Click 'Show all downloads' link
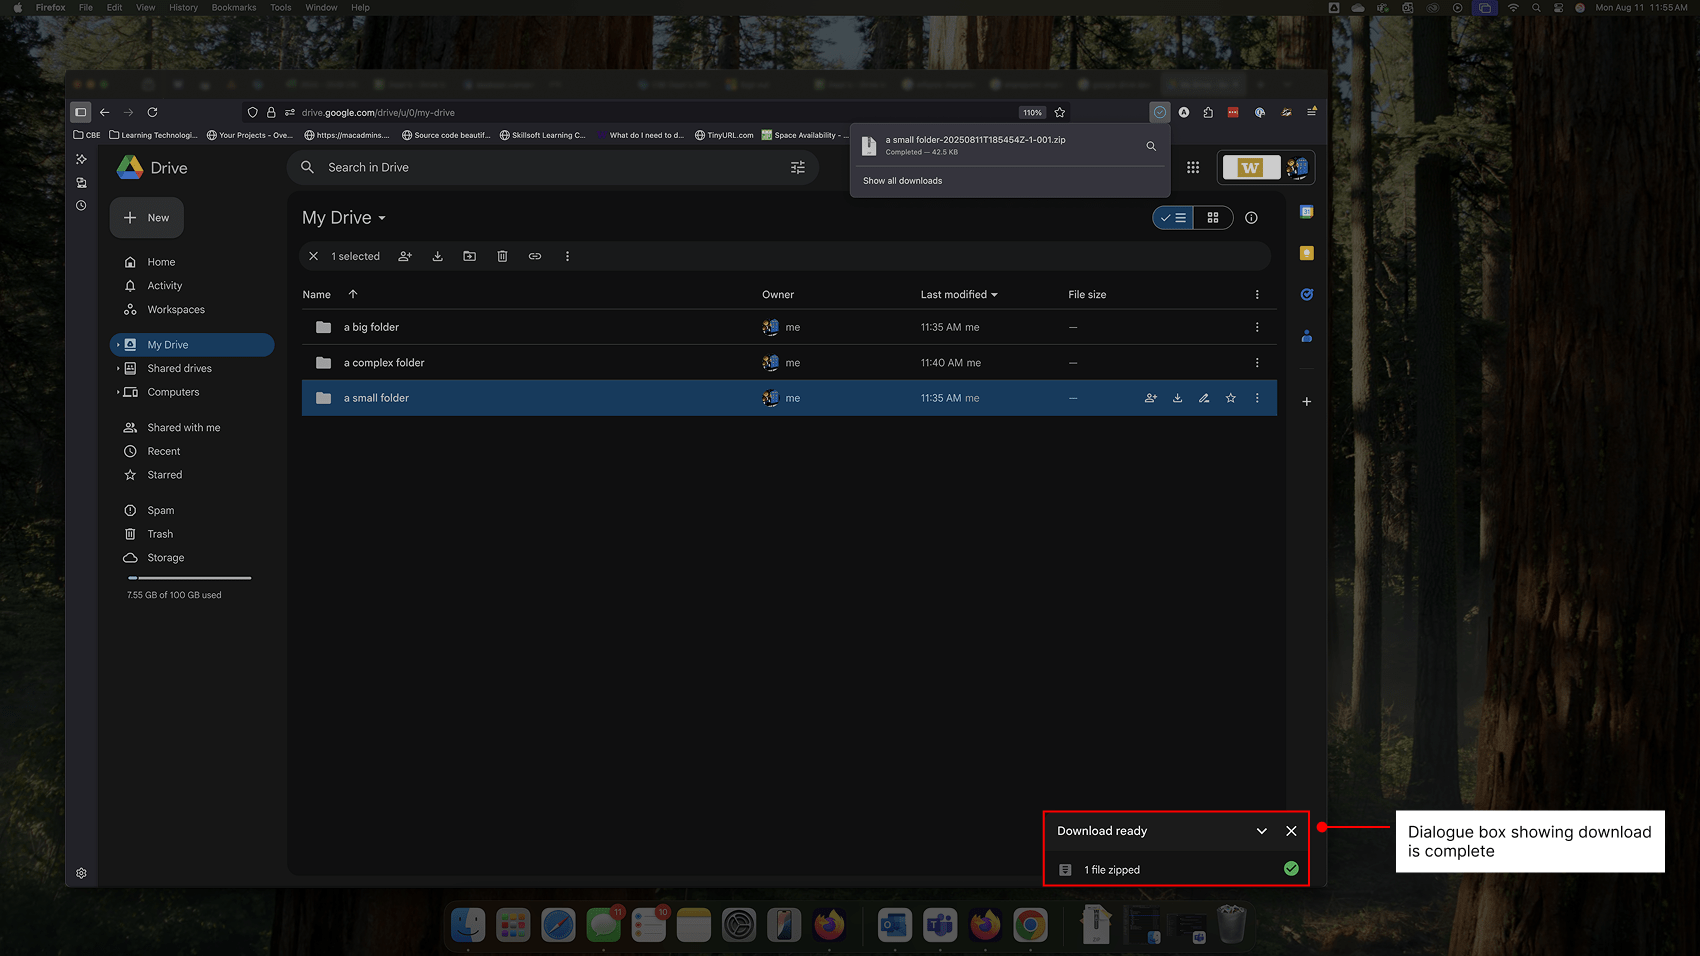The height and width of the screenshot is (956, 1700). 902,180
